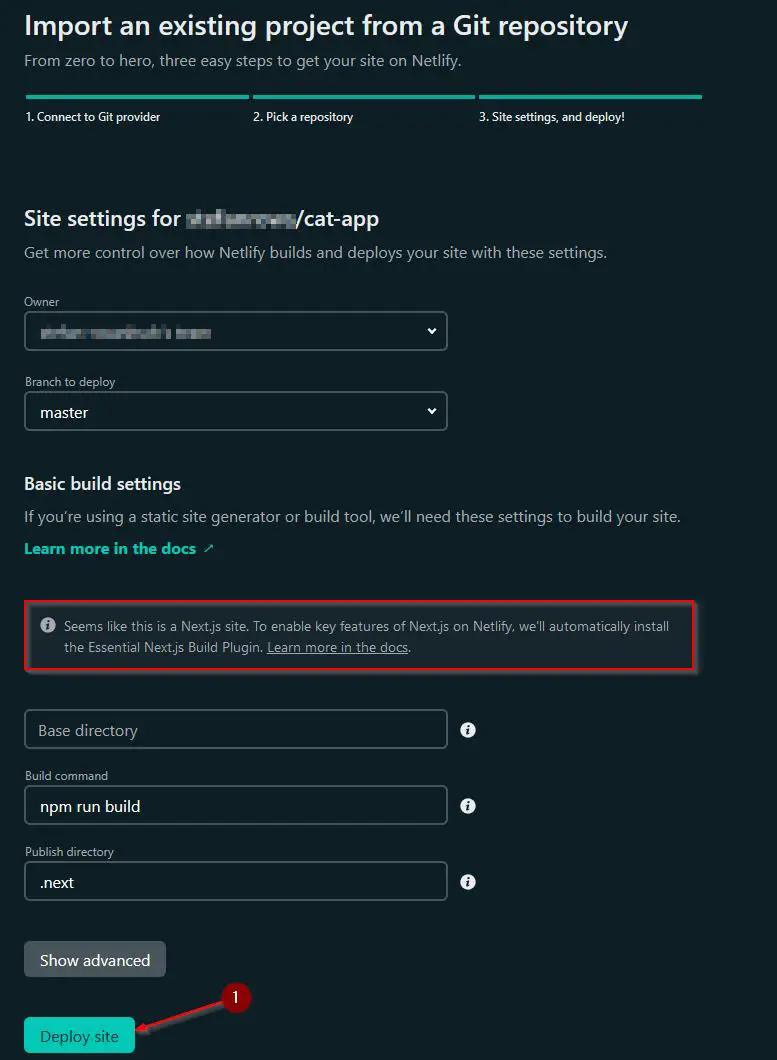This screenshot has height=1060, width=777.
Task: Open the Branch to deploy dropdown
Action: 236,411
